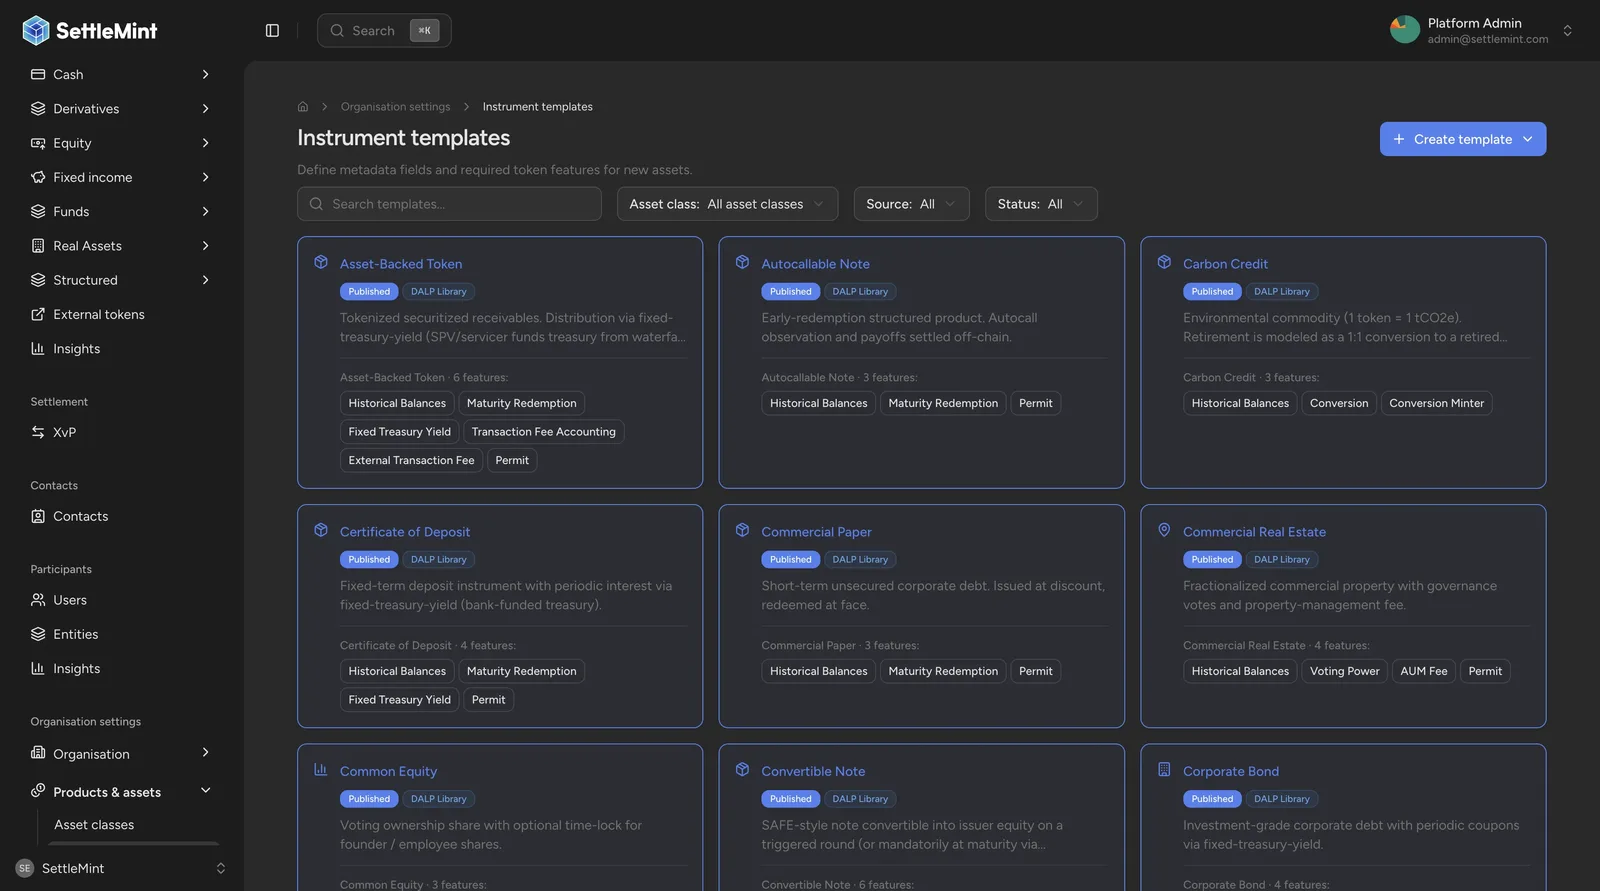Click the Instrument templates breadcrumb text
This screenshot has height=891, width=1600.
pos(537,106)
